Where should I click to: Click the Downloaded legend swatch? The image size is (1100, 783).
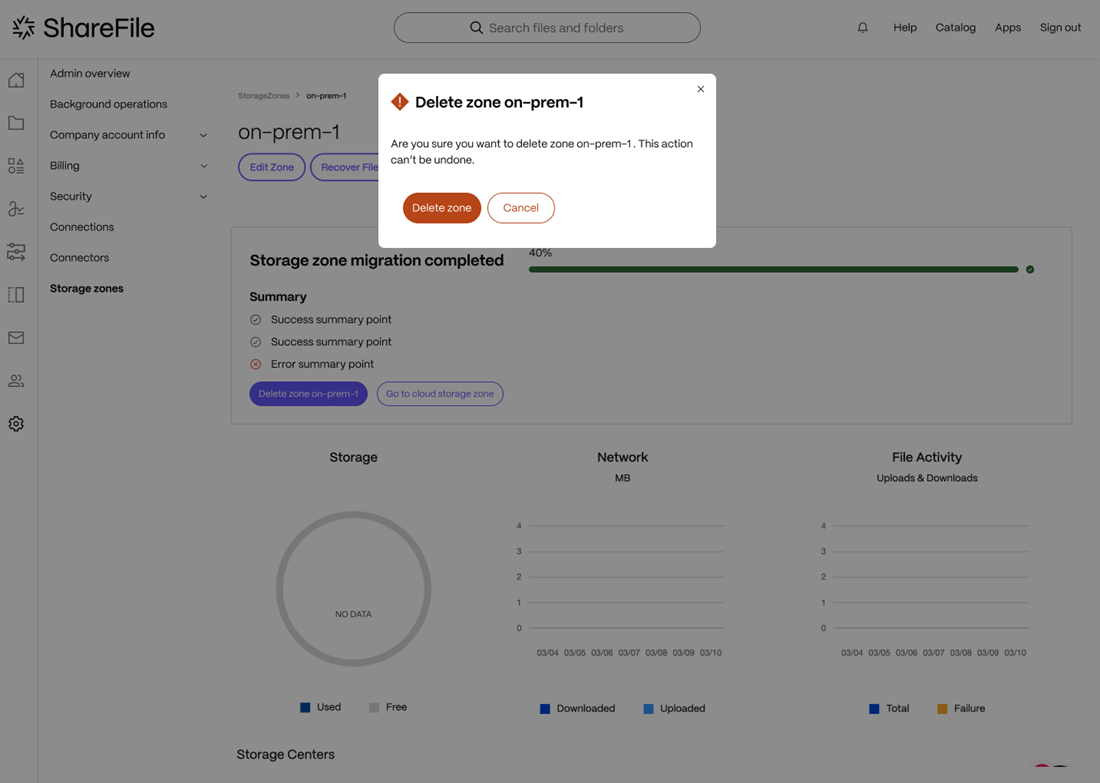pos(545,709)
